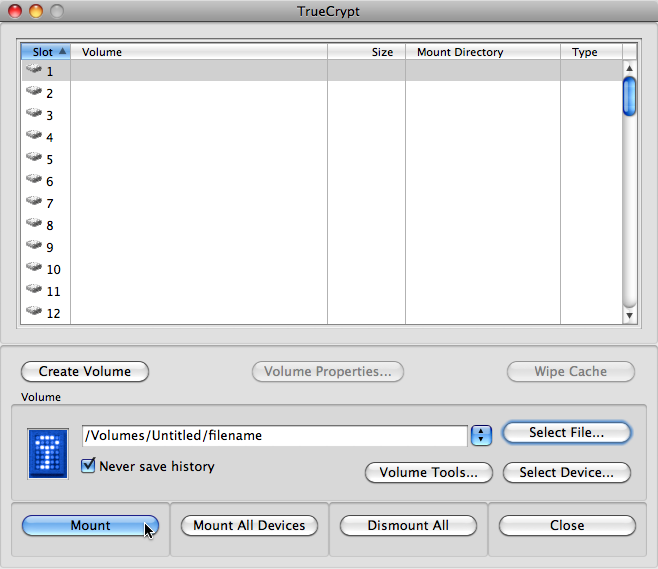
Task: Click the Create Volume button
Action: 85,371
